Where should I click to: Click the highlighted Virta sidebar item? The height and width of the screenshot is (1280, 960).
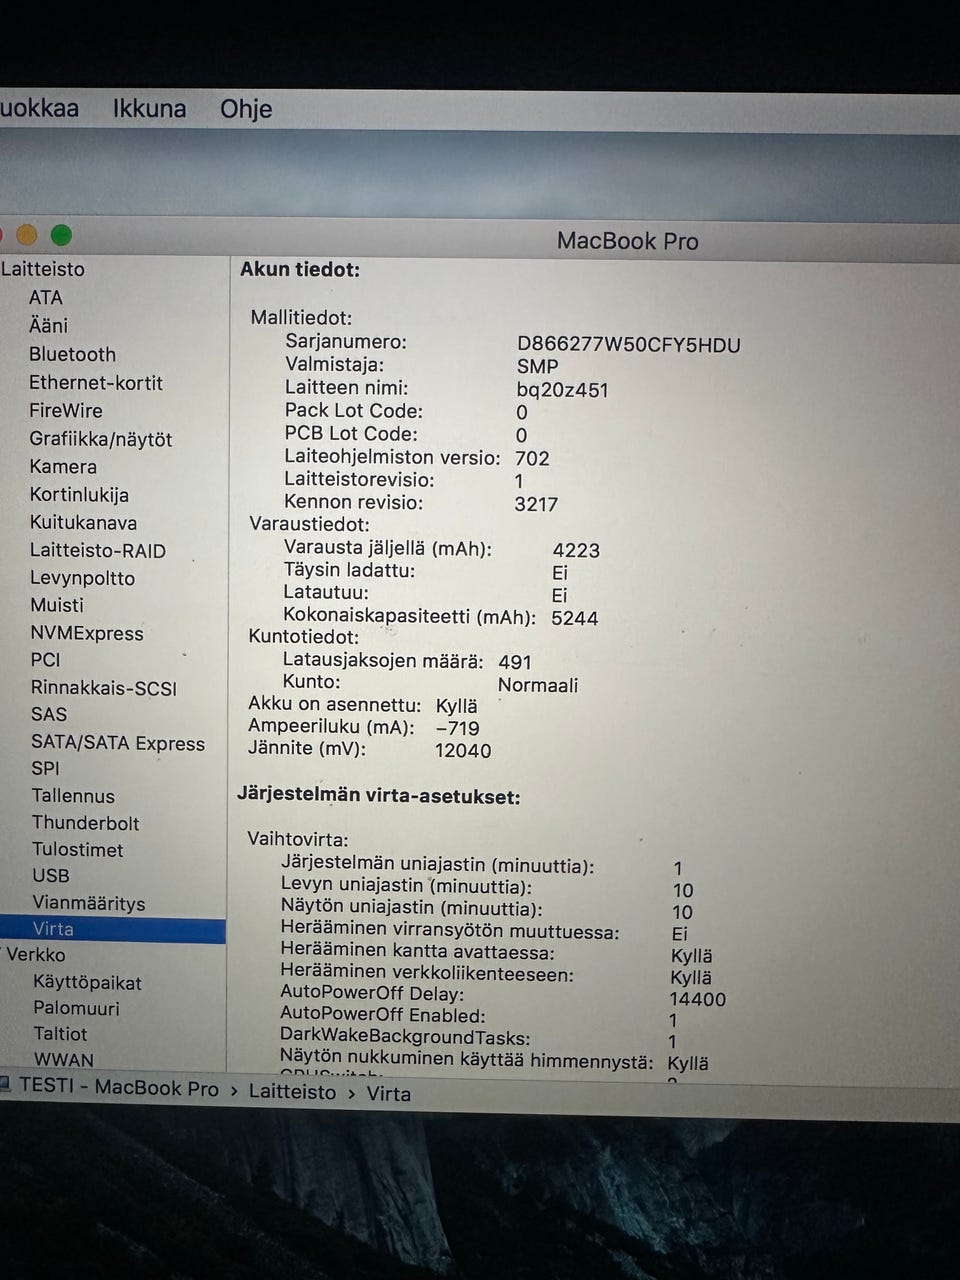112,929
